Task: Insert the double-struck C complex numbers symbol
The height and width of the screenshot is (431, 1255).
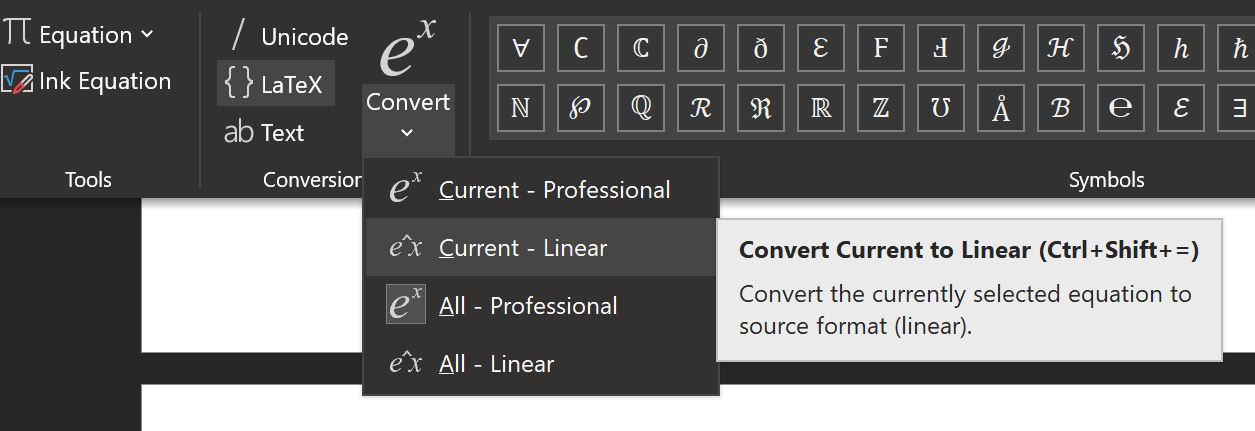Action: coord(641,49)
